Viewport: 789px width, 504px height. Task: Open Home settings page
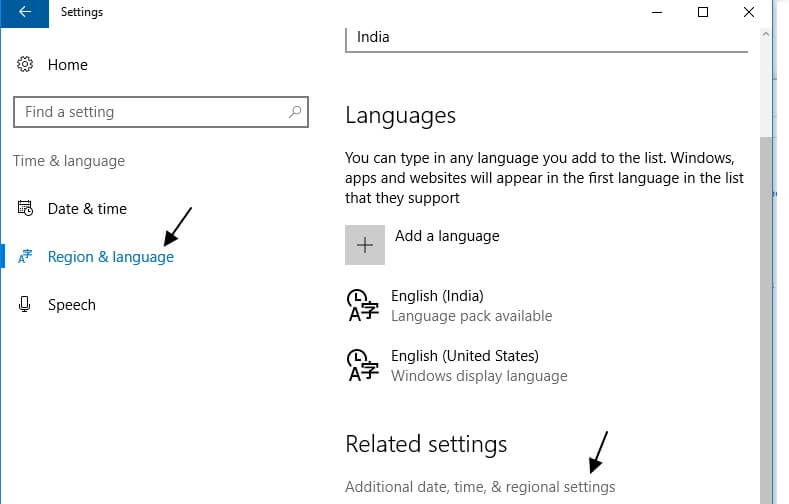pos(67,65)
